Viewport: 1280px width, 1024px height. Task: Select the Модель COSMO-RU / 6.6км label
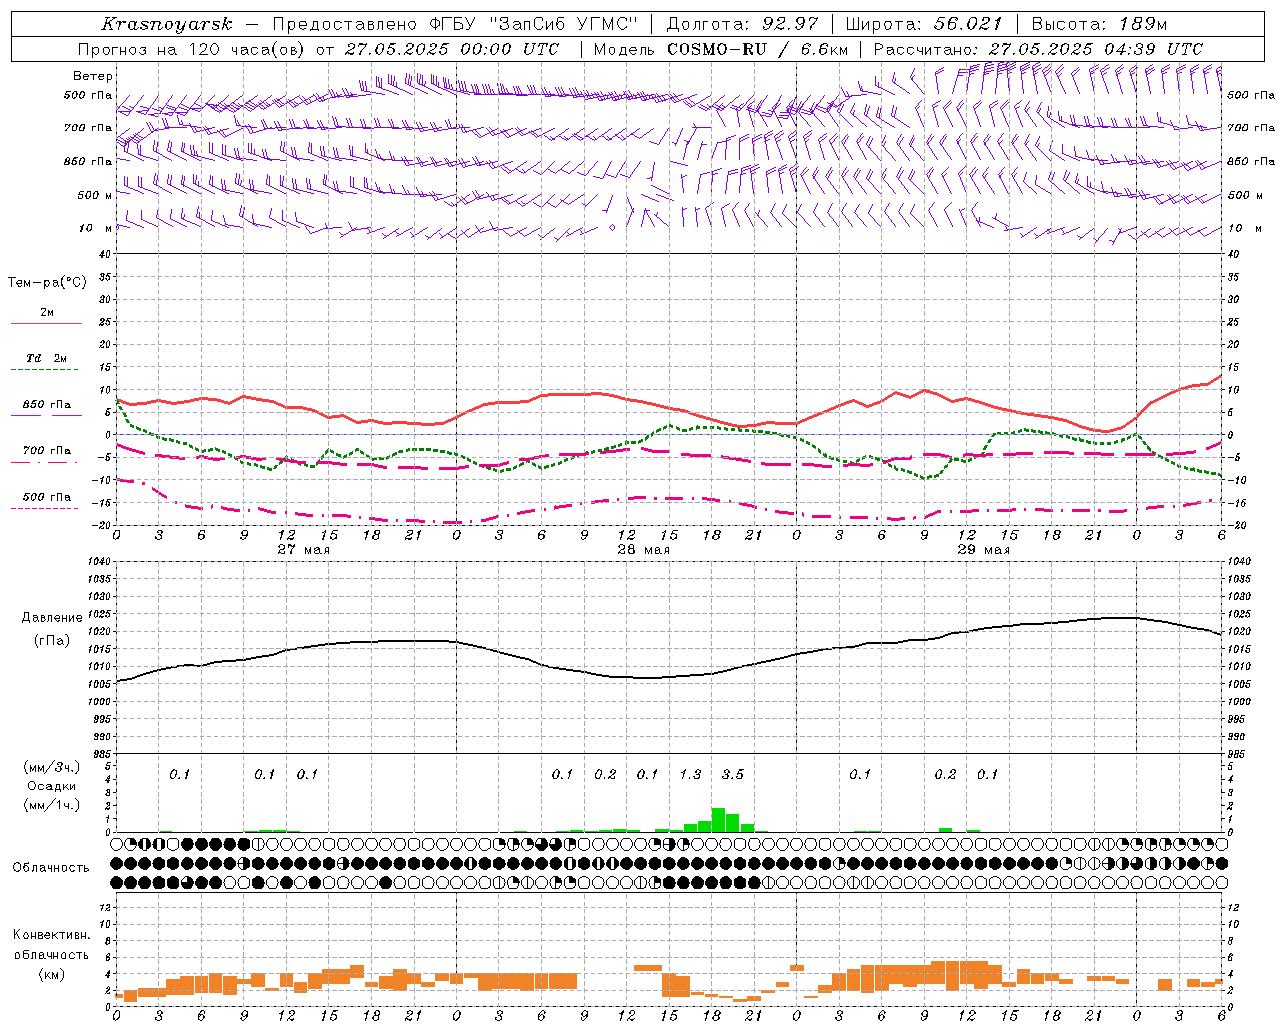(x=720, y=49)
